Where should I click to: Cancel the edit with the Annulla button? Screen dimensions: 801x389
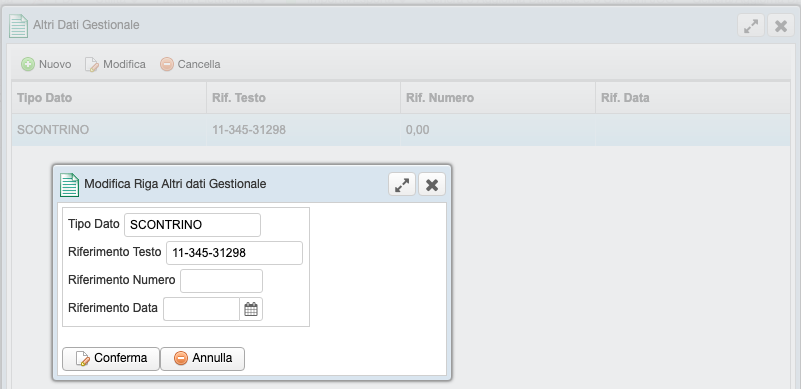pyautogui.click(x=202, y=358)
